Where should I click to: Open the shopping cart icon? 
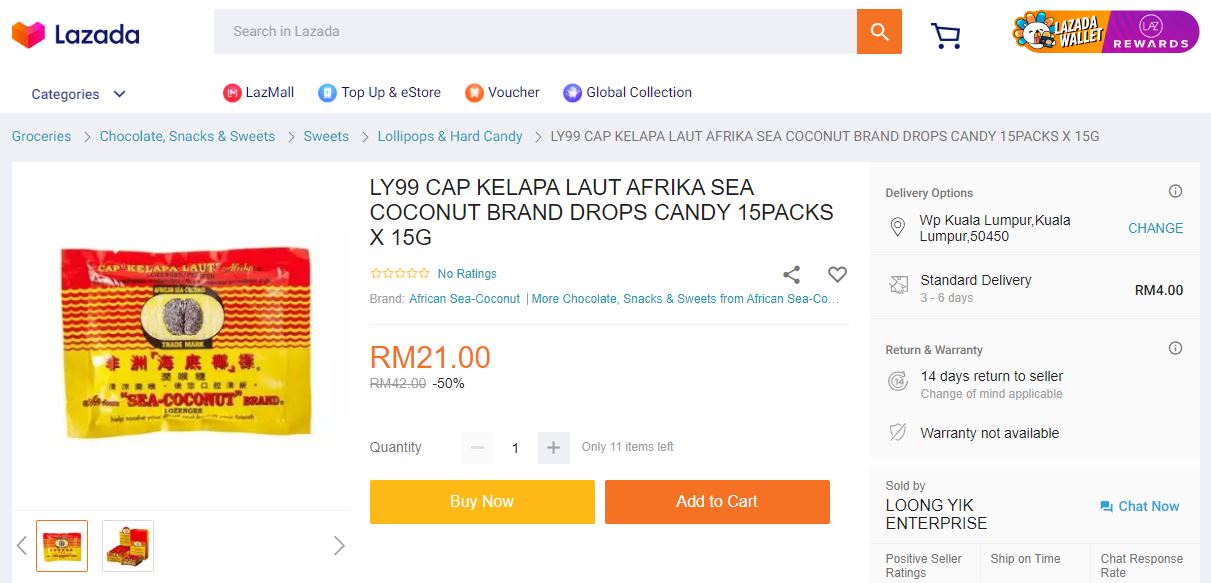pyautogui.click(x=945, y=36)
